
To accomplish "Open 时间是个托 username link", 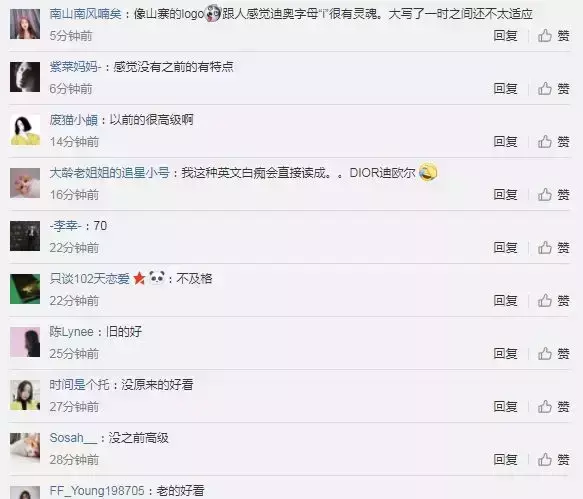I will click(80, 385).
